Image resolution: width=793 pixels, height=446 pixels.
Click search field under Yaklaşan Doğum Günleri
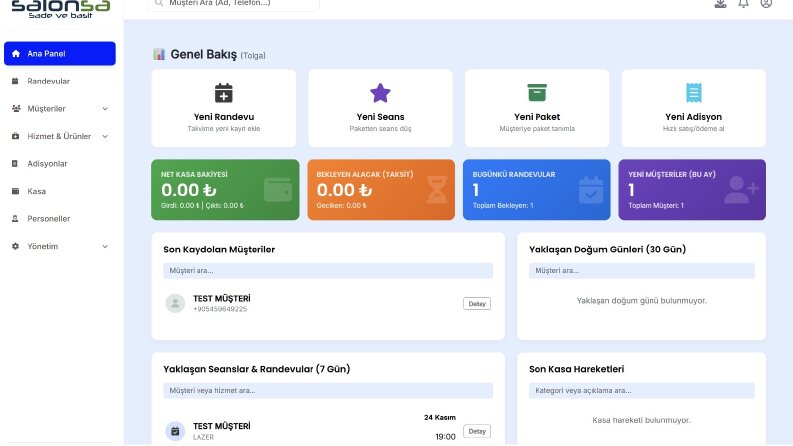click(641, 271)
